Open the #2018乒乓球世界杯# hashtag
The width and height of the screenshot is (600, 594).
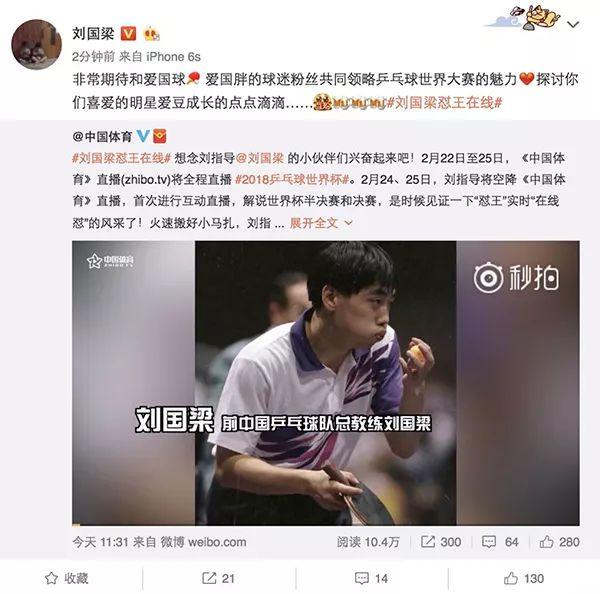[292, 180]
